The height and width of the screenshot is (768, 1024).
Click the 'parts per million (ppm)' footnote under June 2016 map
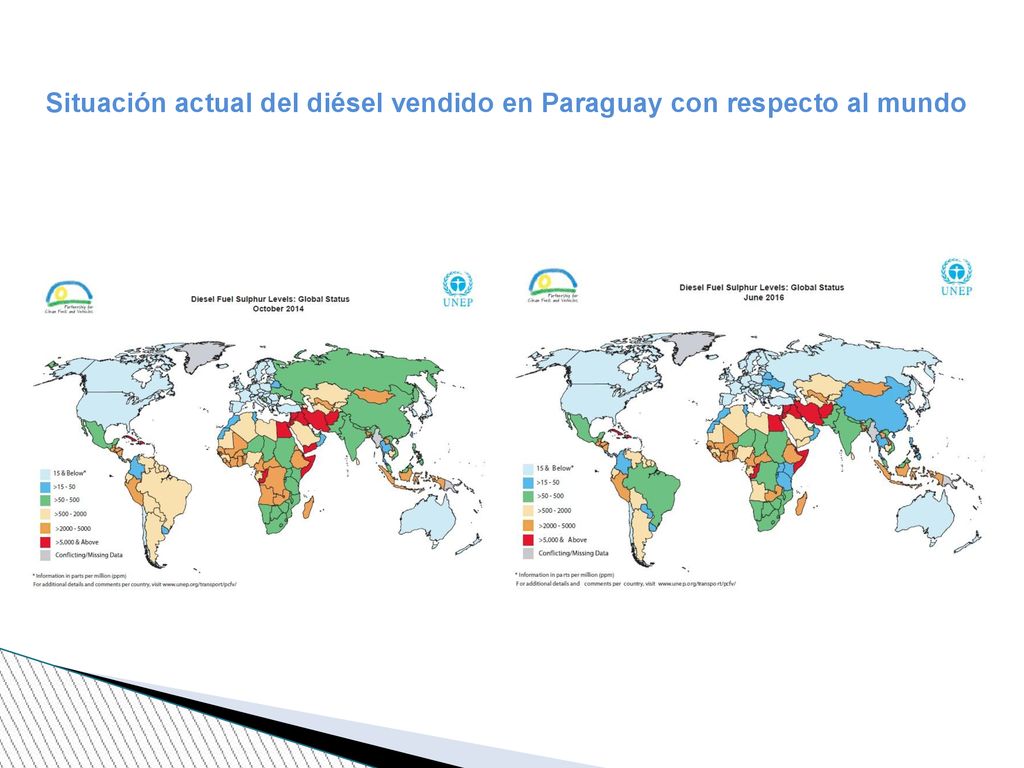[x=565, y=575]
